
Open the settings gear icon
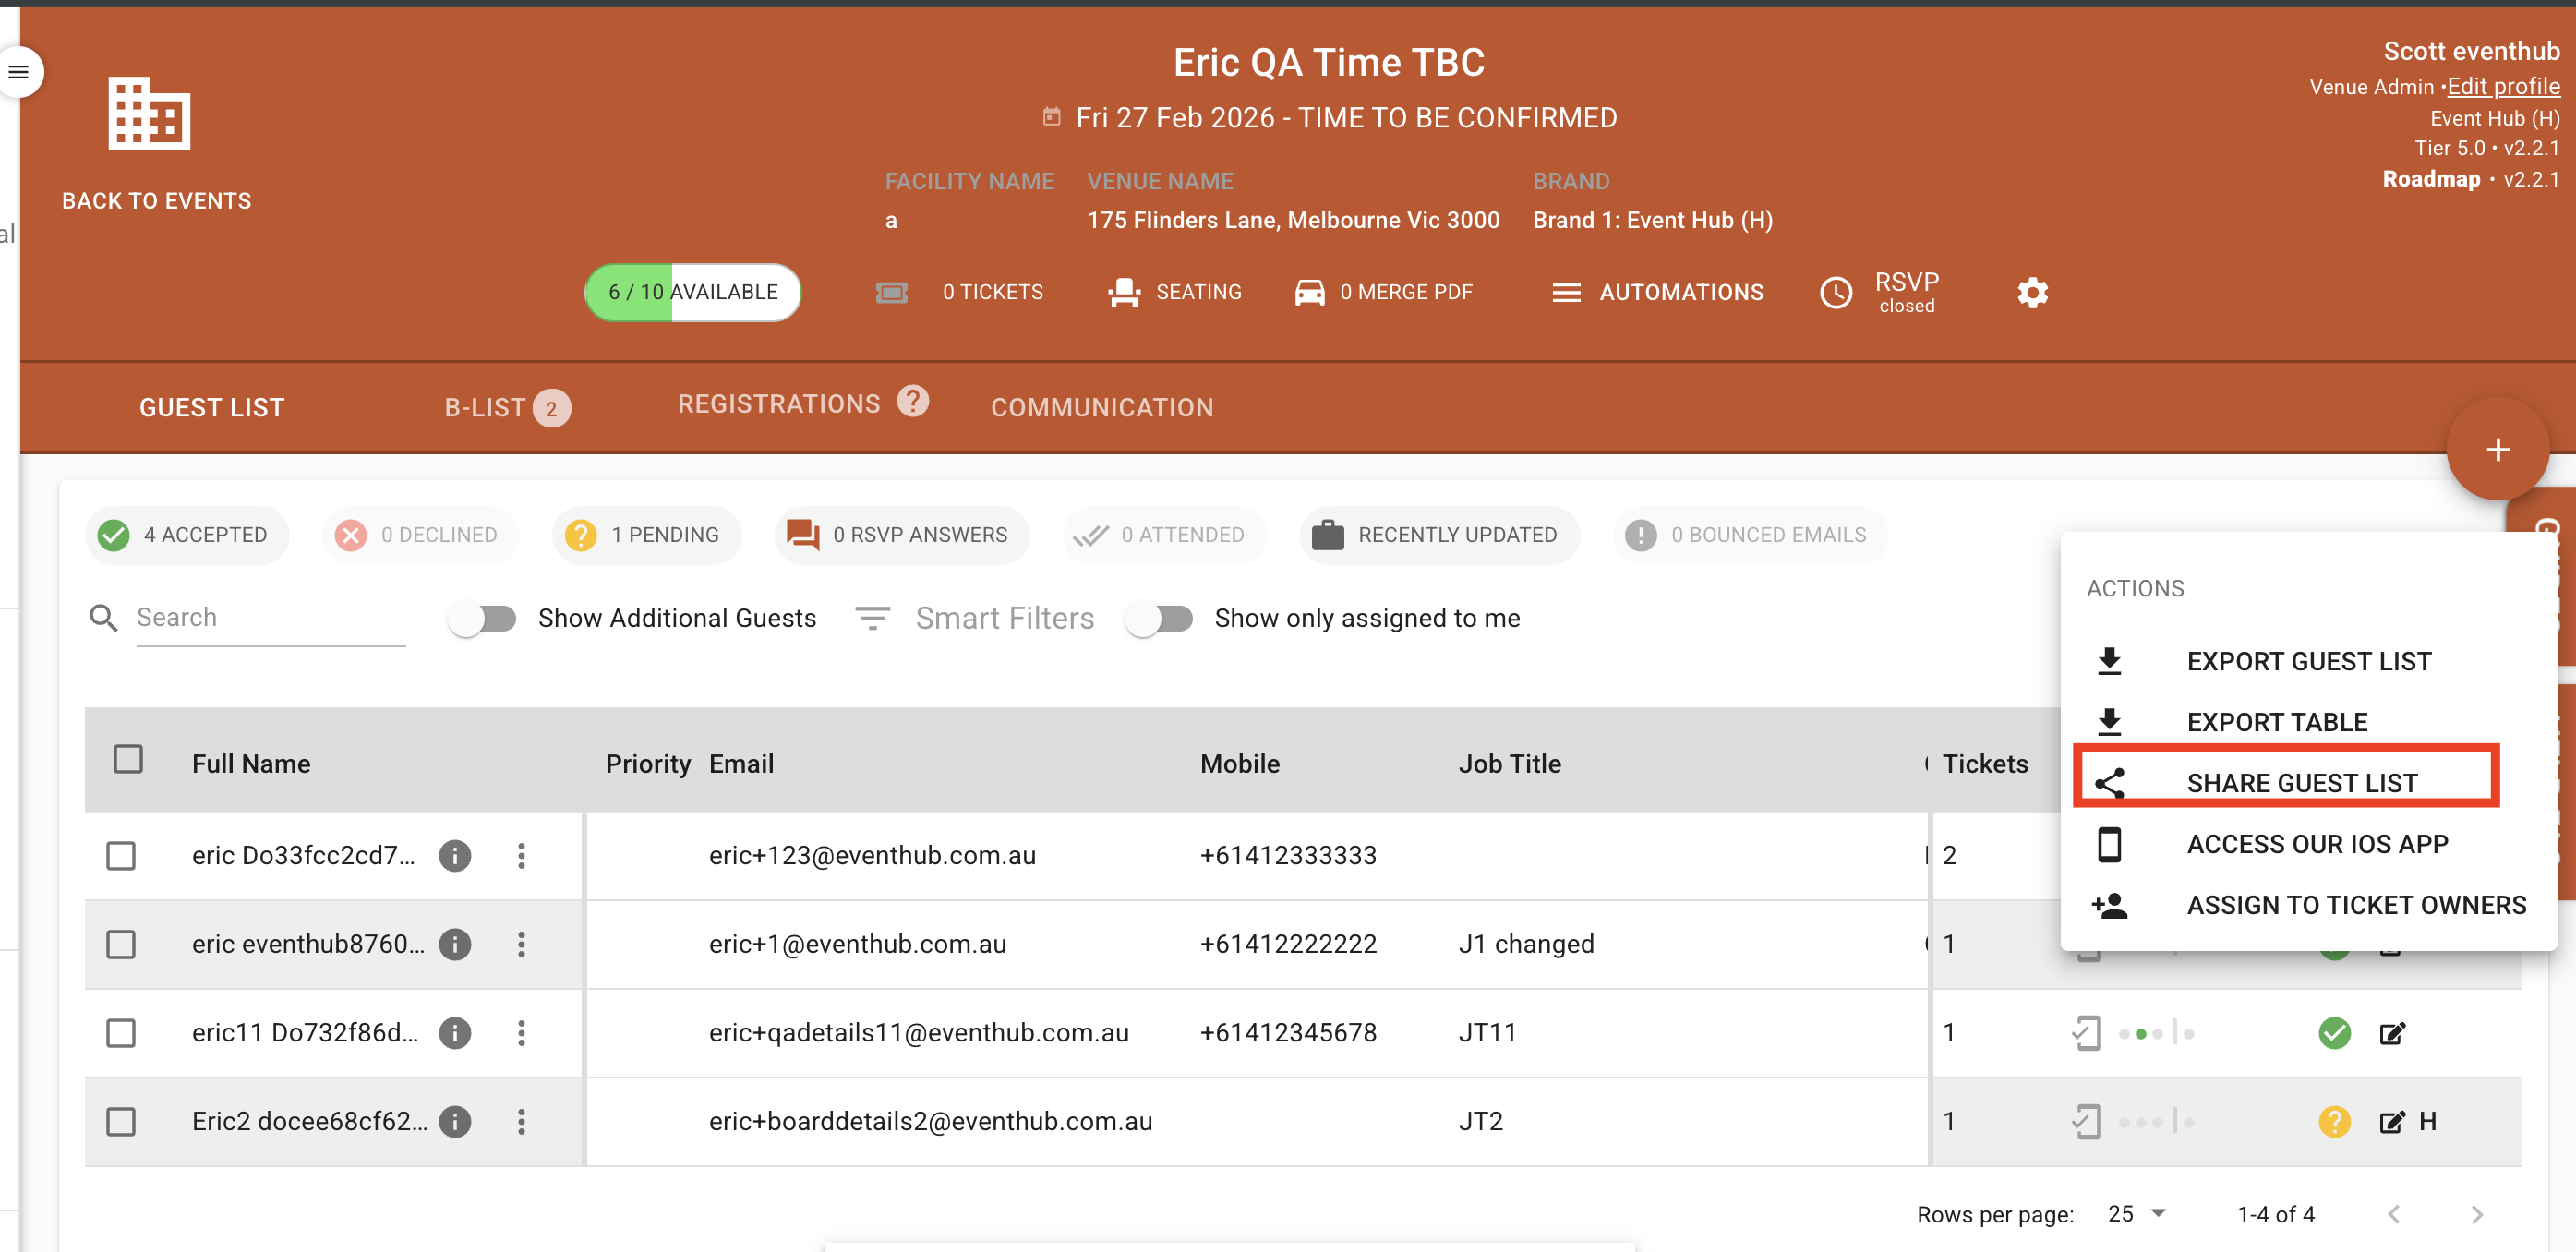[x=2032, y=292]
